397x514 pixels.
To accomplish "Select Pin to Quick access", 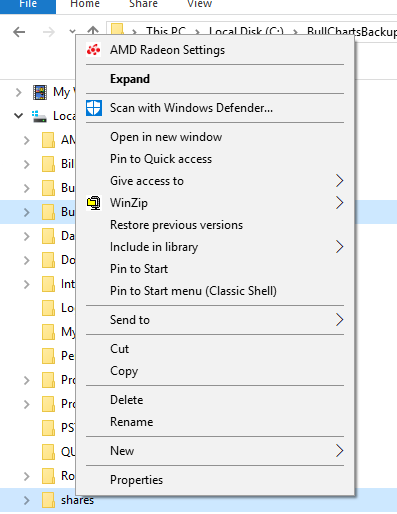I will tap(215, 159).
